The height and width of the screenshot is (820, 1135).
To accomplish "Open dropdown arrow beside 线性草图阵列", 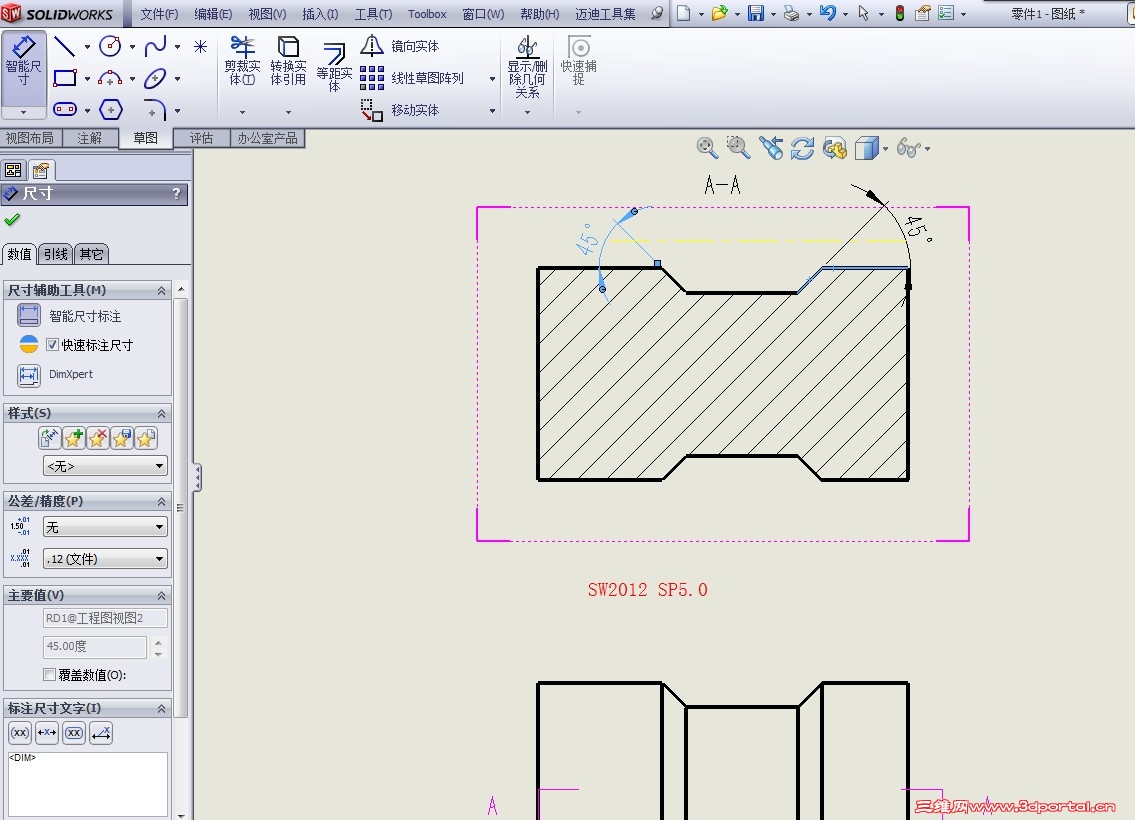I will coord(492,78).
